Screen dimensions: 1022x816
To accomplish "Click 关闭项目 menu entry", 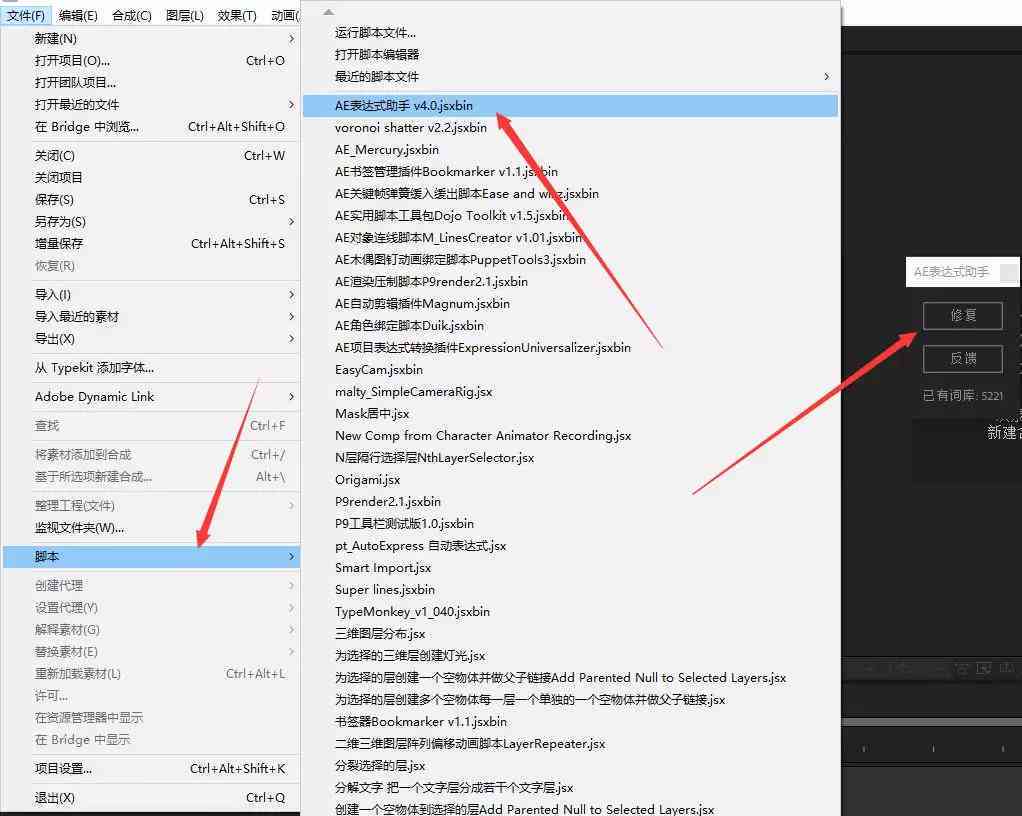I will click(151, 177).
